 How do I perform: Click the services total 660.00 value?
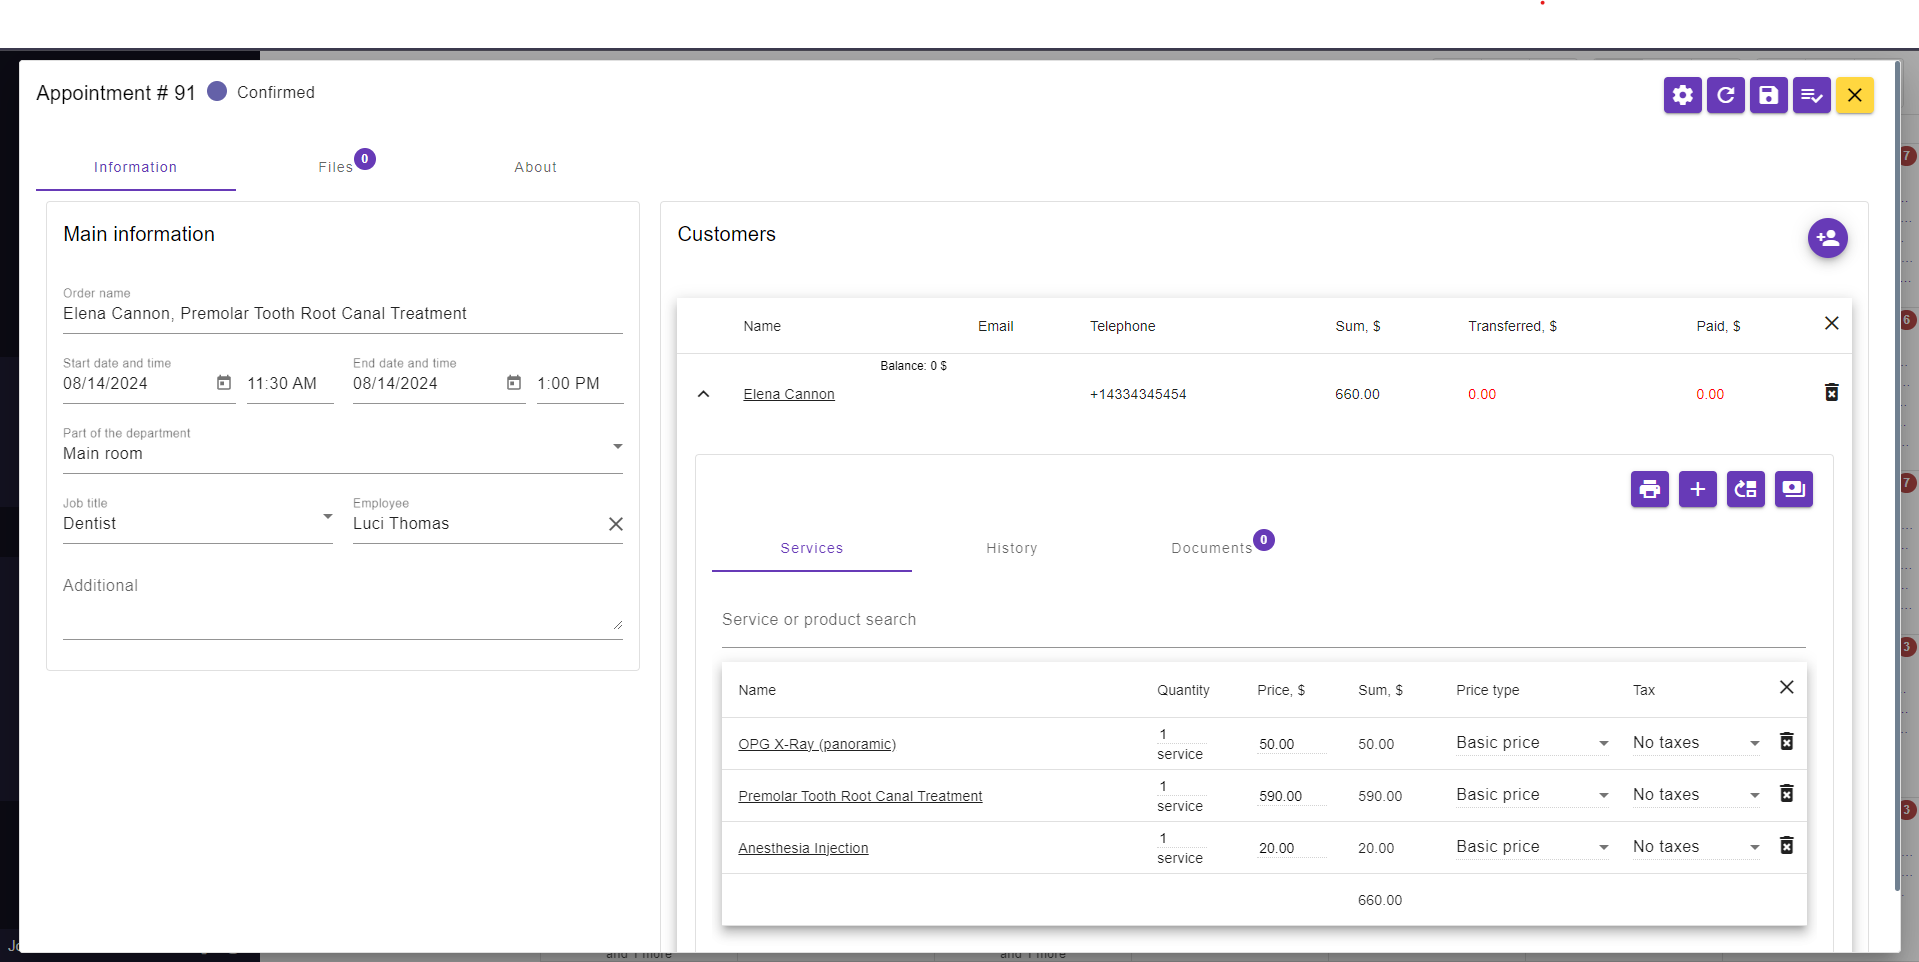pyautogui.click(x=1380, y=900)
